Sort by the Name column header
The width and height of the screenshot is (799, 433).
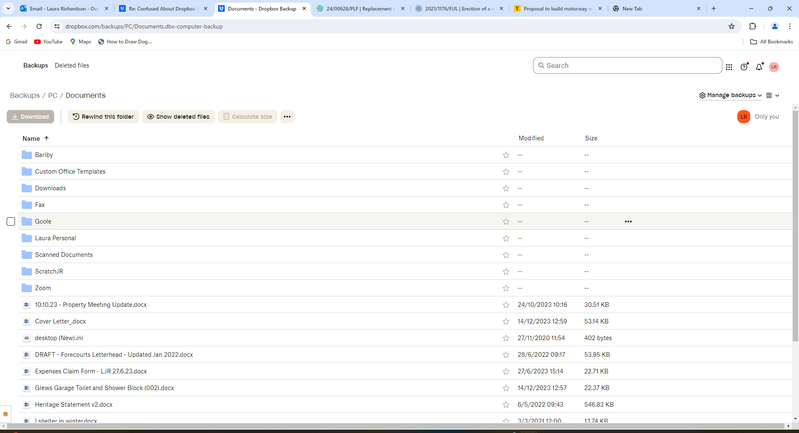[x=31, y=138]
